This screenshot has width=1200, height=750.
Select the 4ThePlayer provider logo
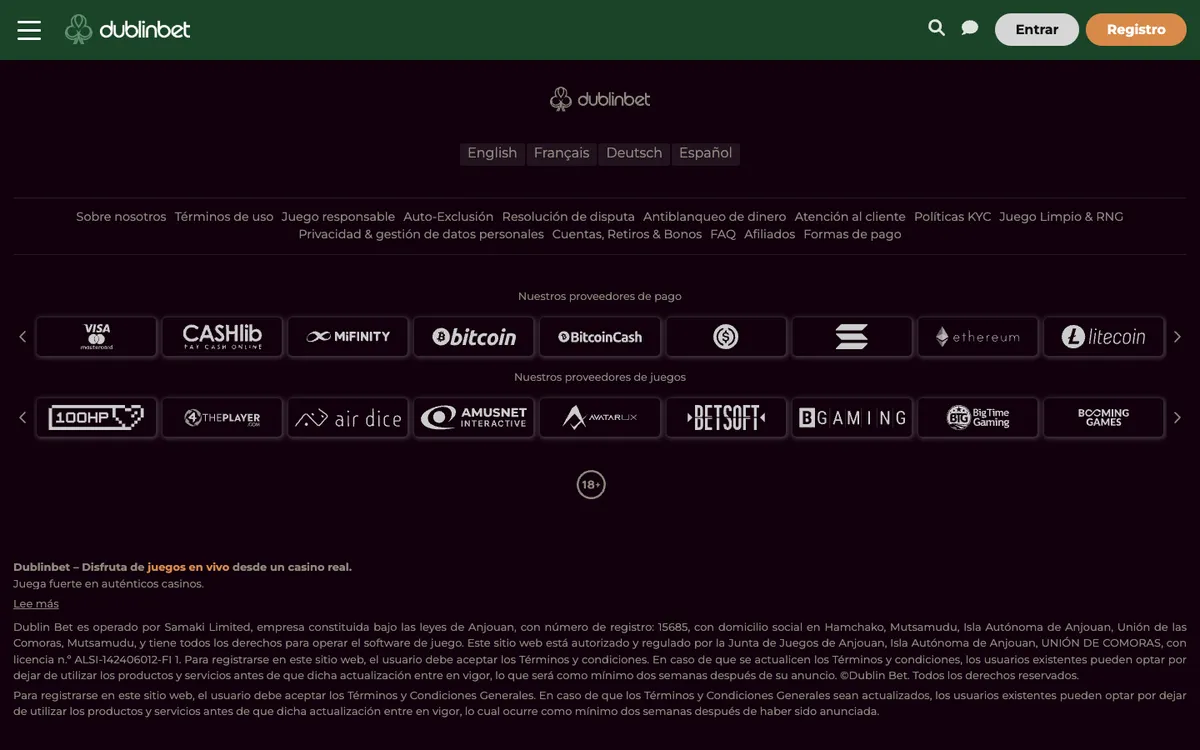click(x=222, y=418)
